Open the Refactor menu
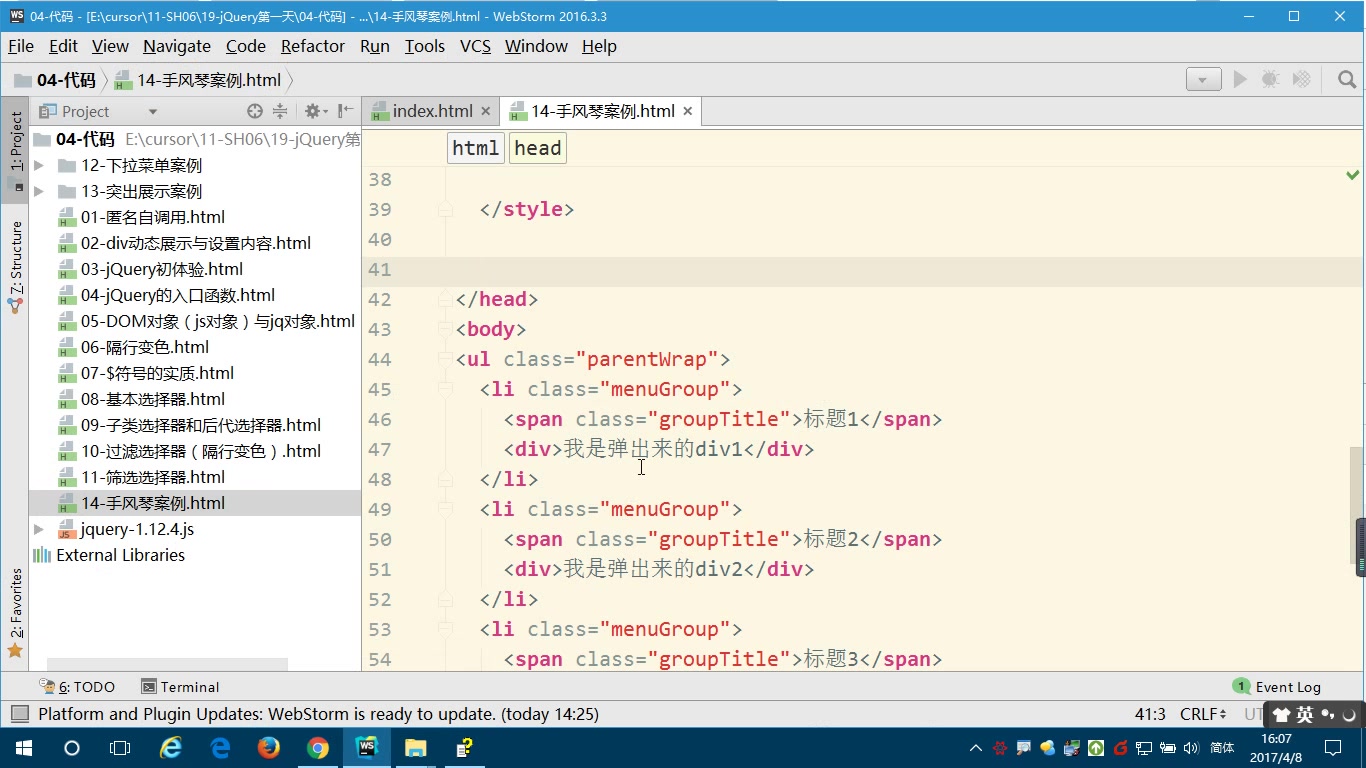Screen dimensions: 1366x768 [x=312, y=46]
